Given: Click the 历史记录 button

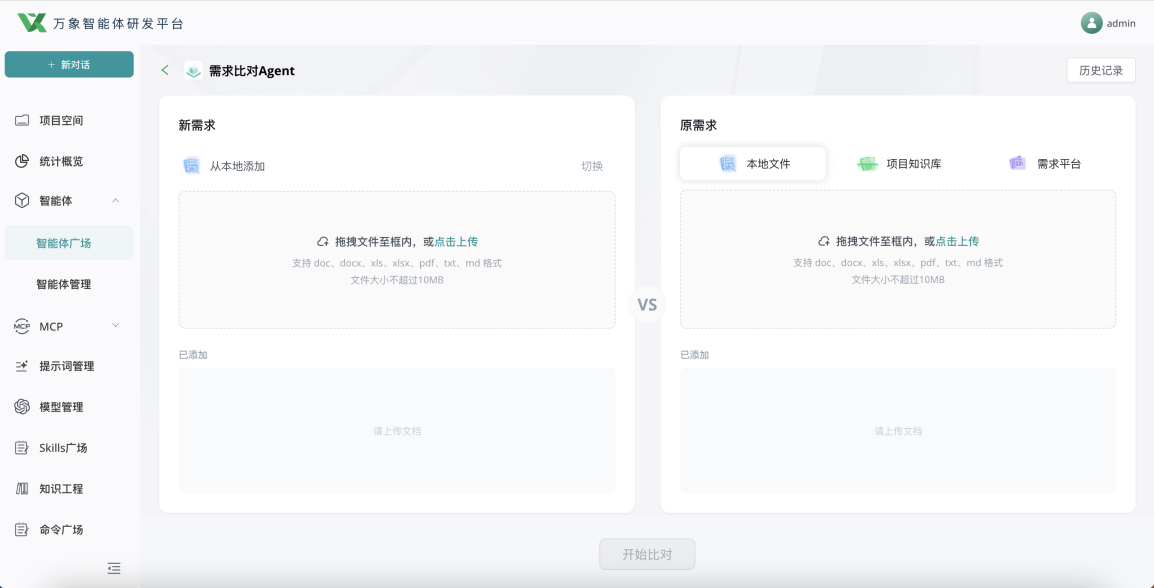Looking at the screenshot, I should click(x=1101, y=71).
